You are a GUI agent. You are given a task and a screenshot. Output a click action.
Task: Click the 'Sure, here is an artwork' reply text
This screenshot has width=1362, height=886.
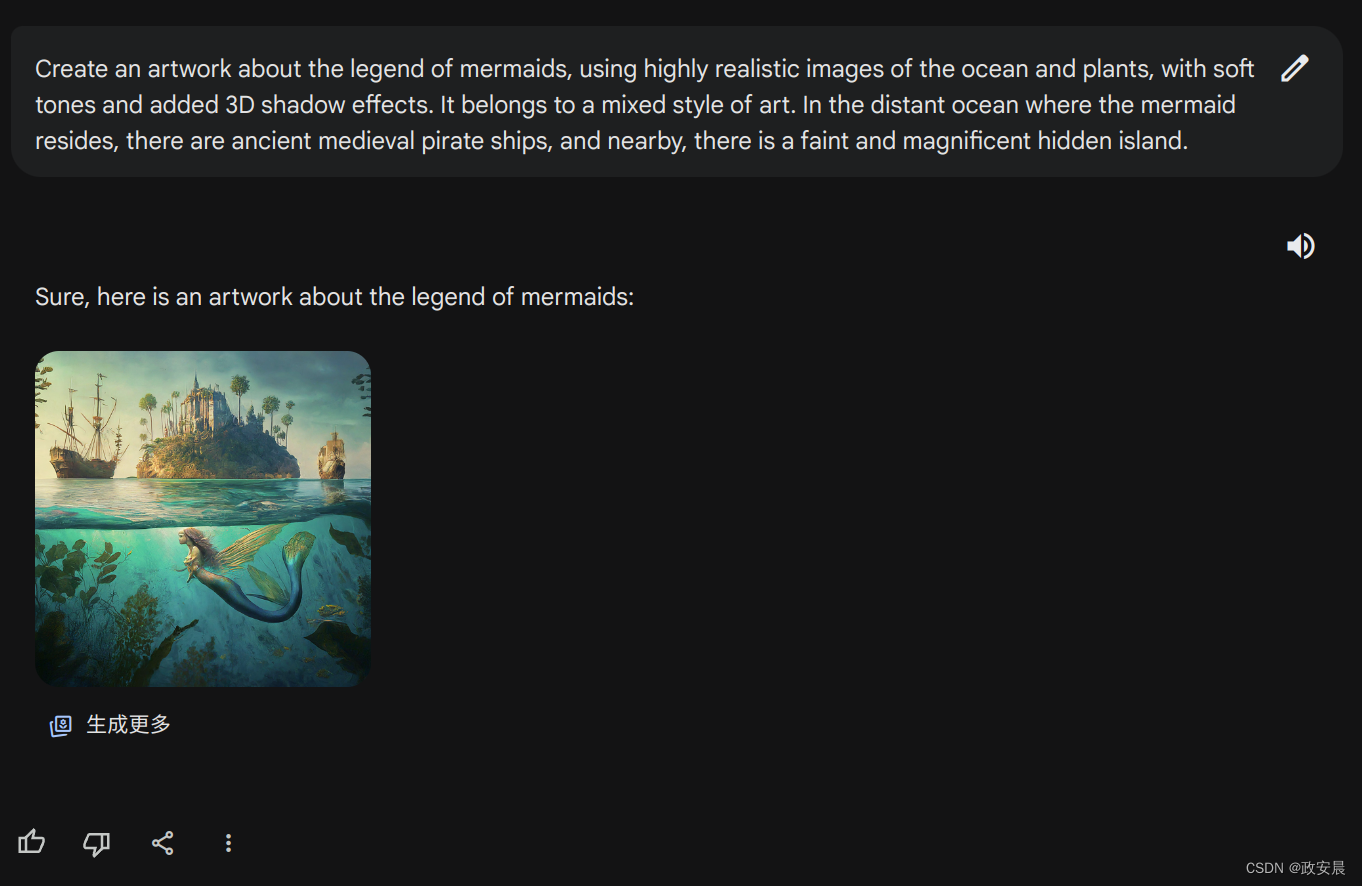click(334, 297)
